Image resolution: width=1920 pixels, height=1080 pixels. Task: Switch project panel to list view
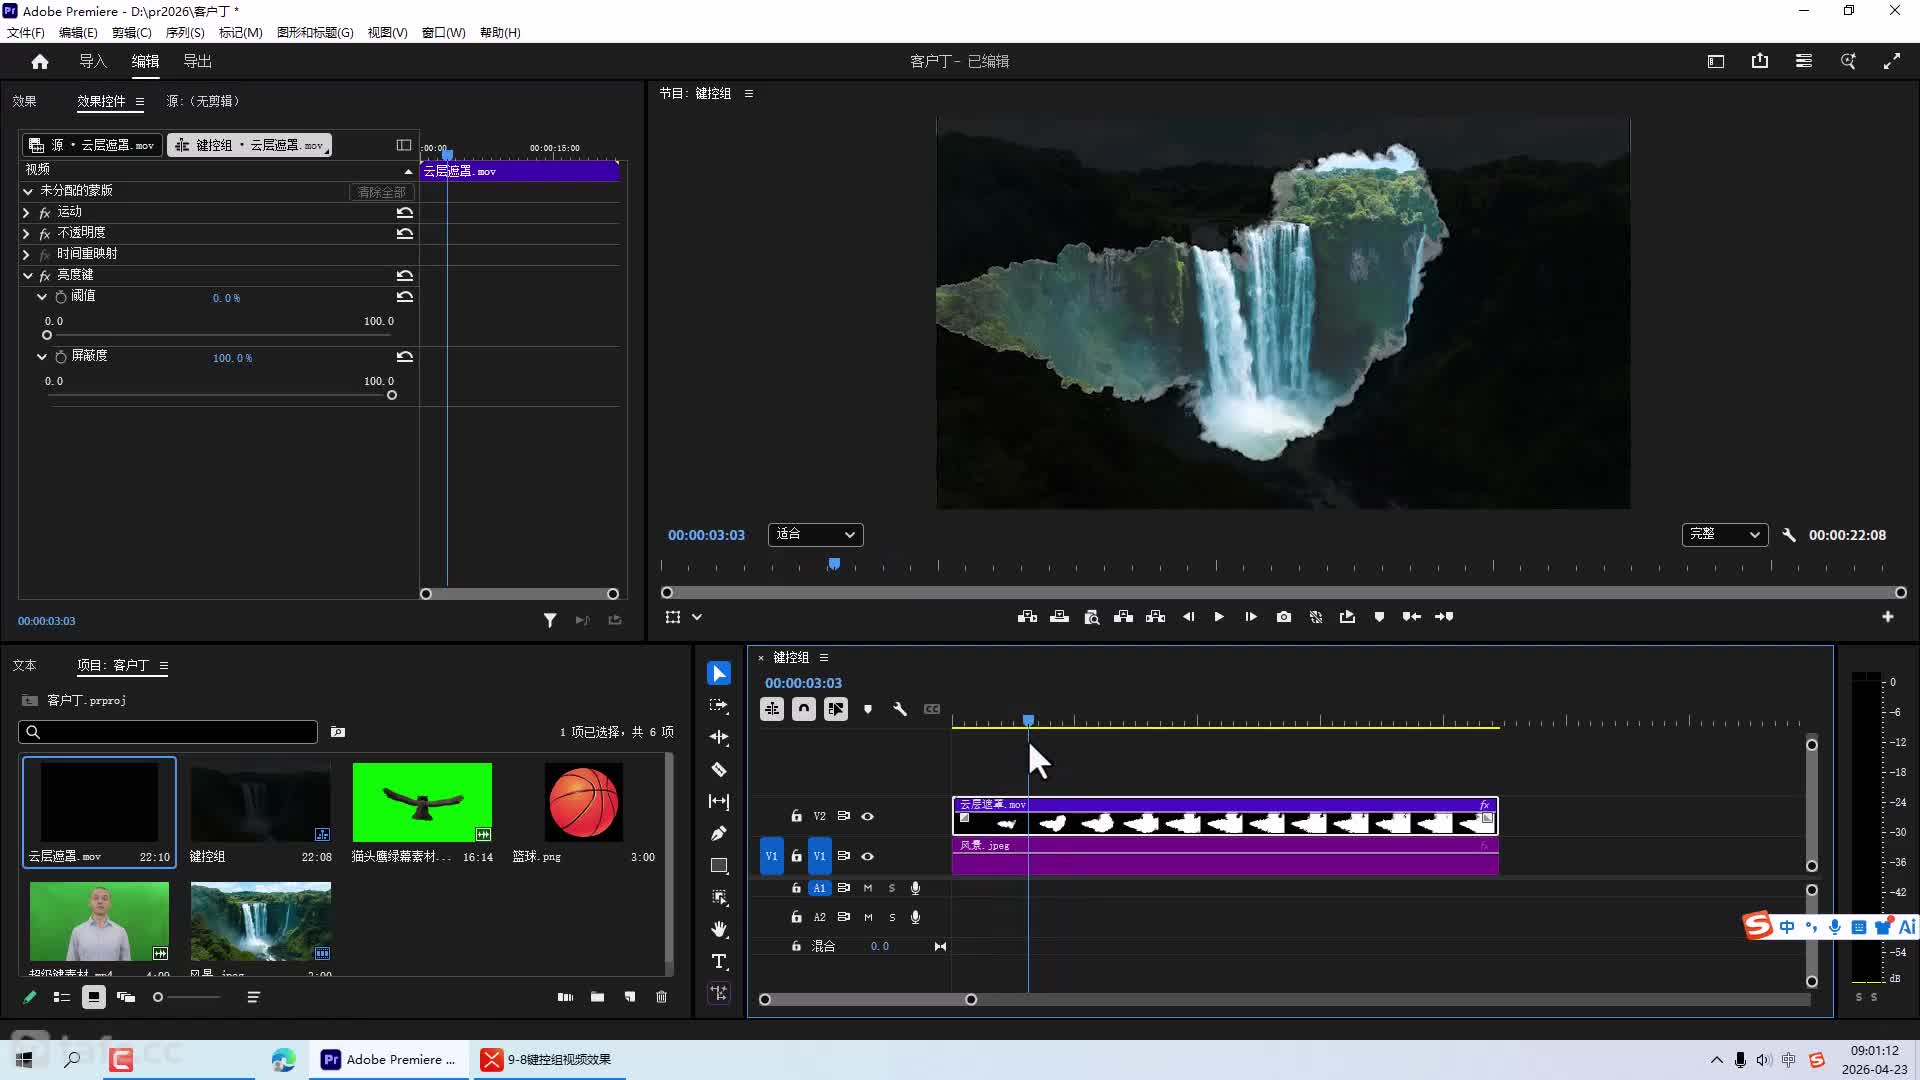[62, 997]
